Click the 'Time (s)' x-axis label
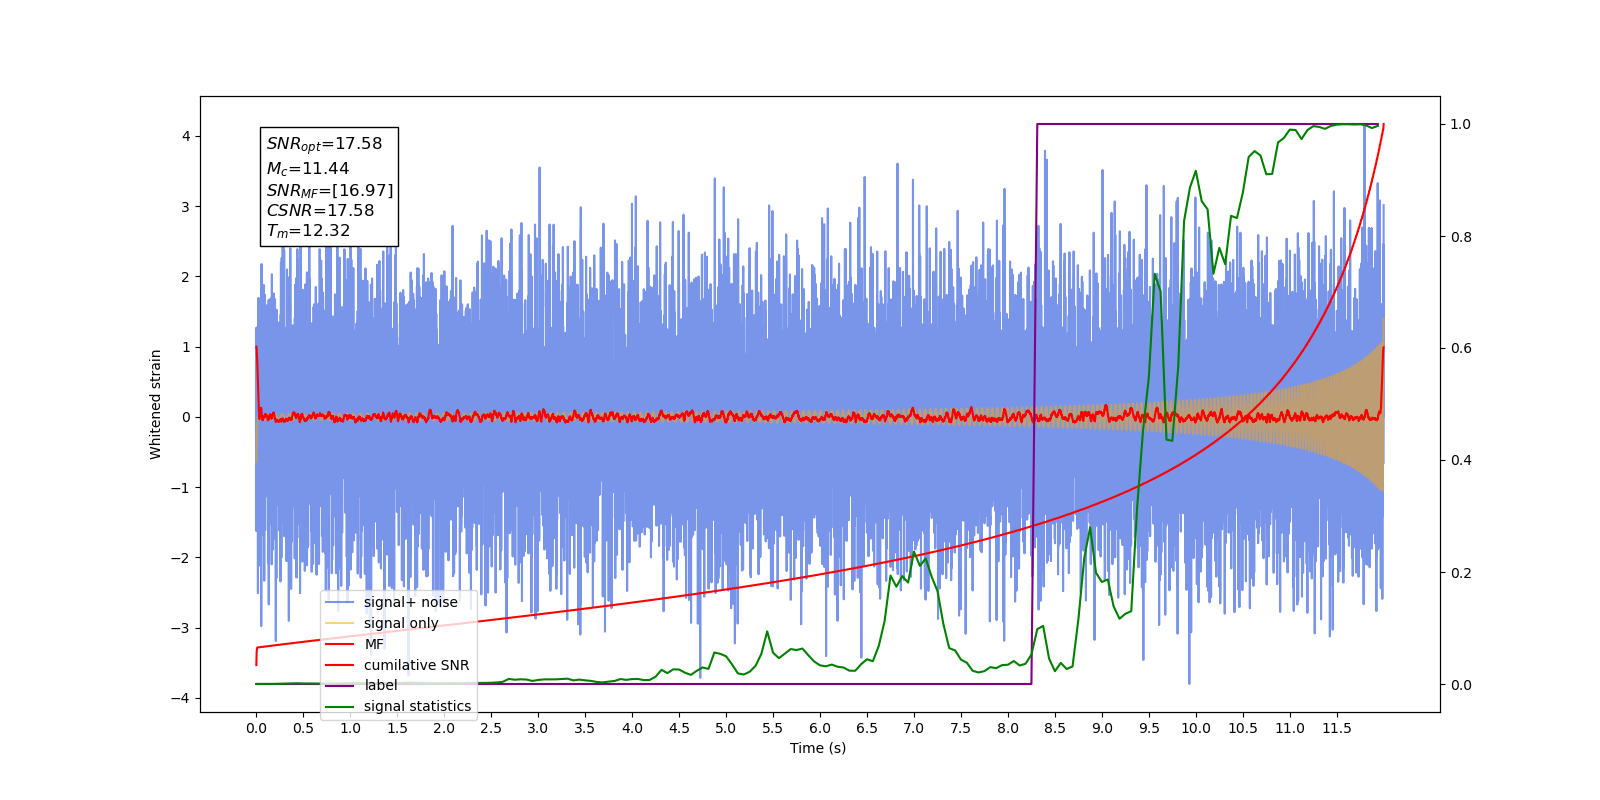Image resolution: width=1600 pixels, height=800 pixels. tap(818, 748)
